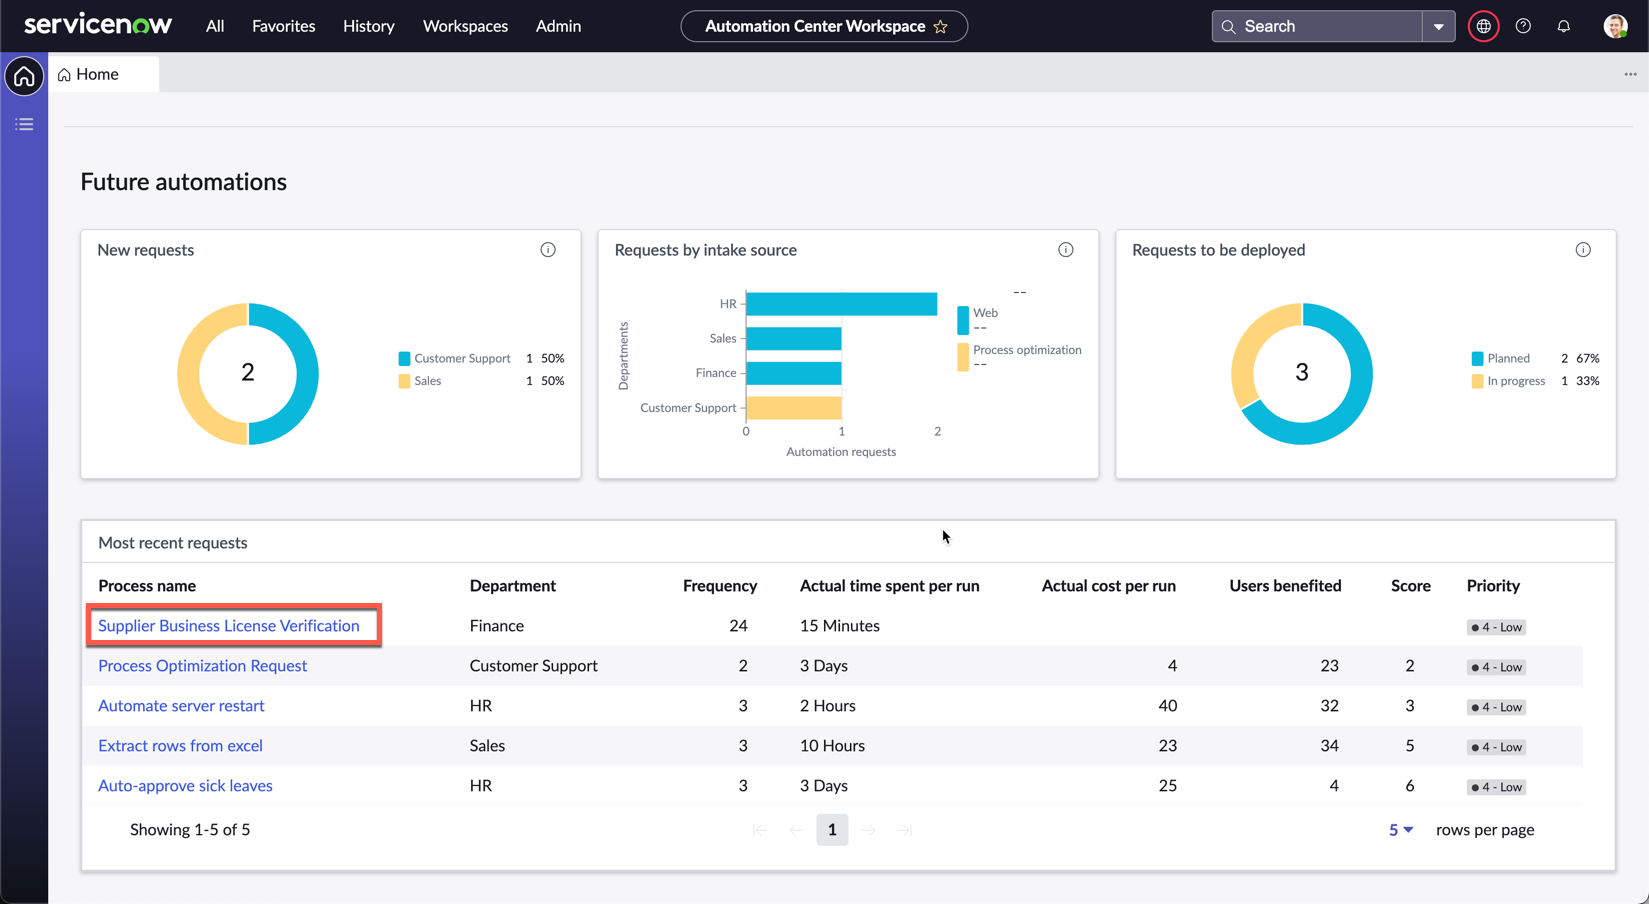Expand the search options dropdown arrow

1438,27
